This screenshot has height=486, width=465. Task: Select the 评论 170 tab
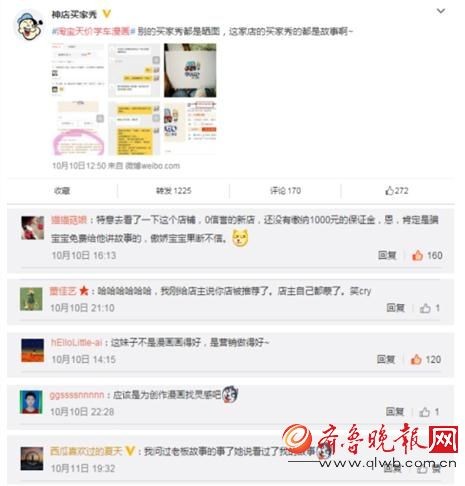pos(285,191)
